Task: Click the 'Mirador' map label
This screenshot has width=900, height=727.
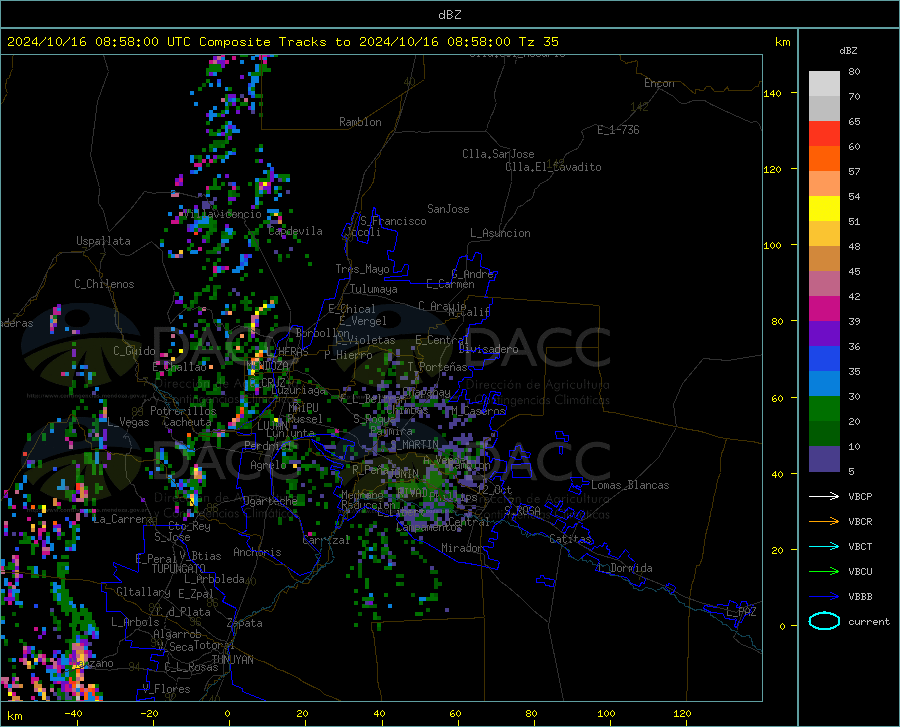Action: coord(461,548)
